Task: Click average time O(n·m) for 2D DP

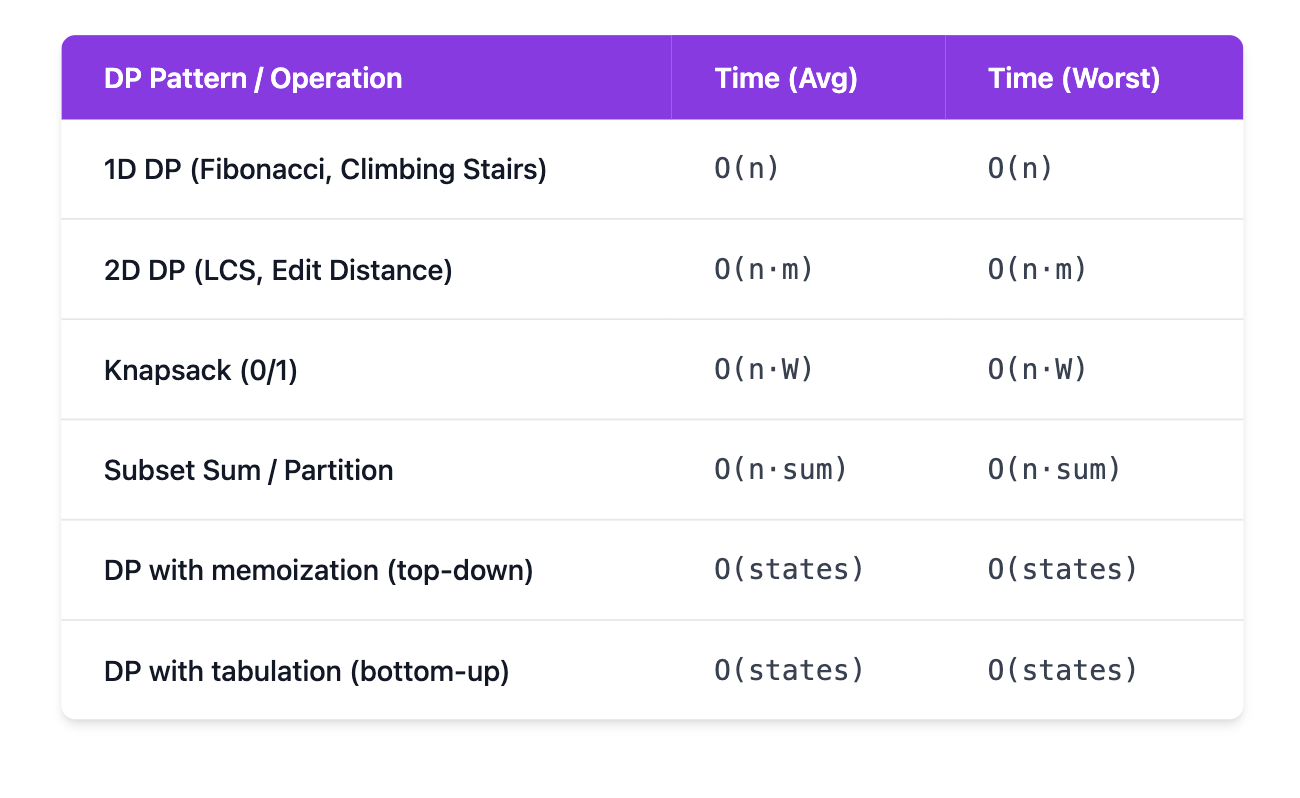Action: click(764, 269)
